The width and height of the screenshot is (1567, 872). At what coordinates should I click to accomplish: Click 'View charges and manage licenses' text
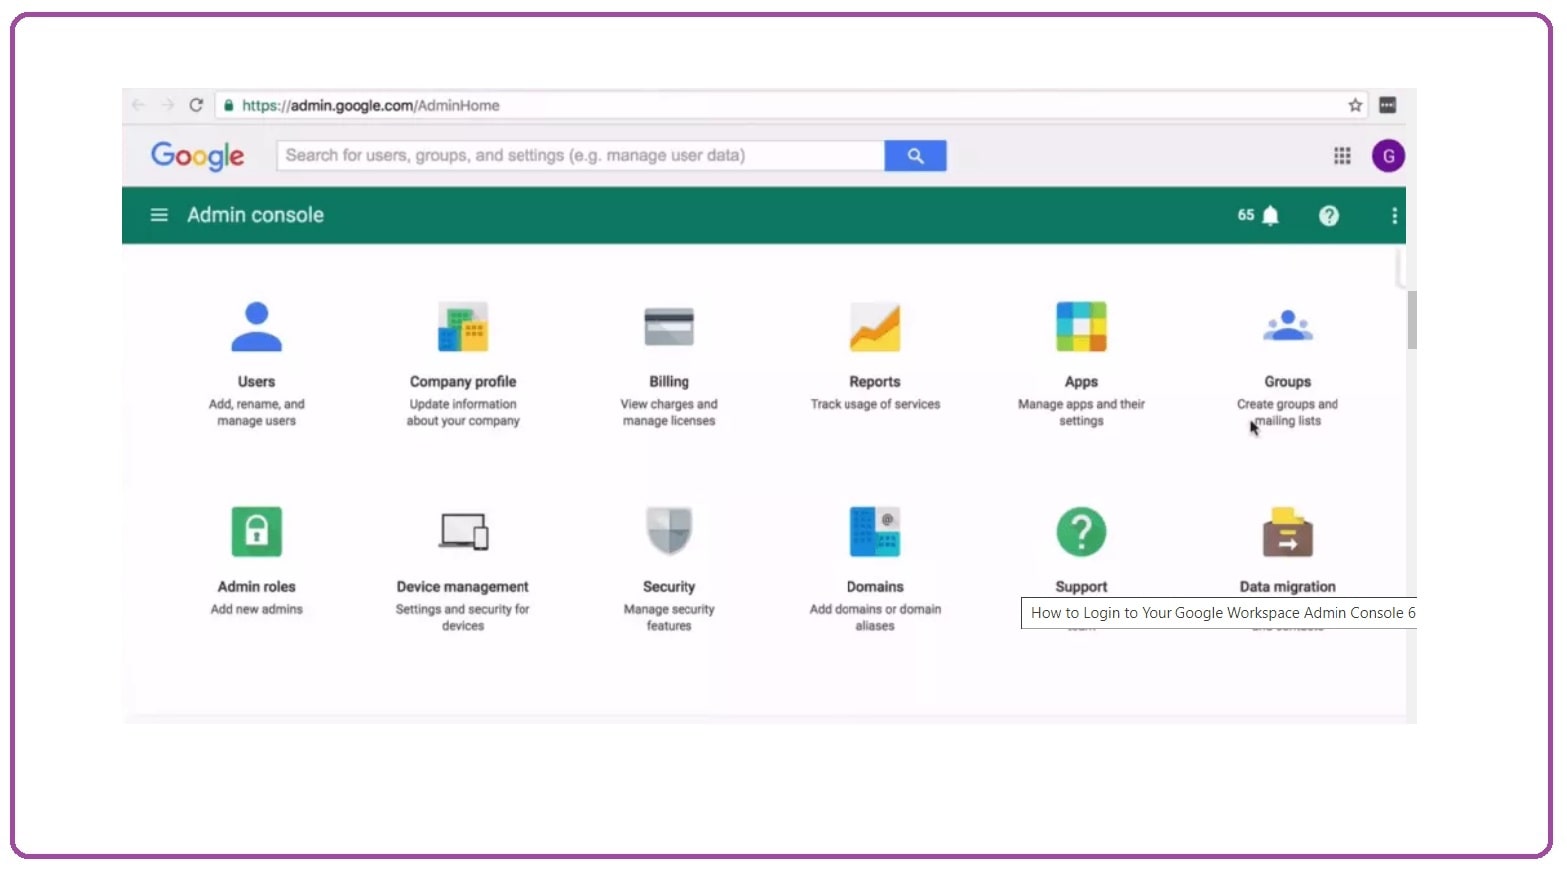[x=669, y=413]
